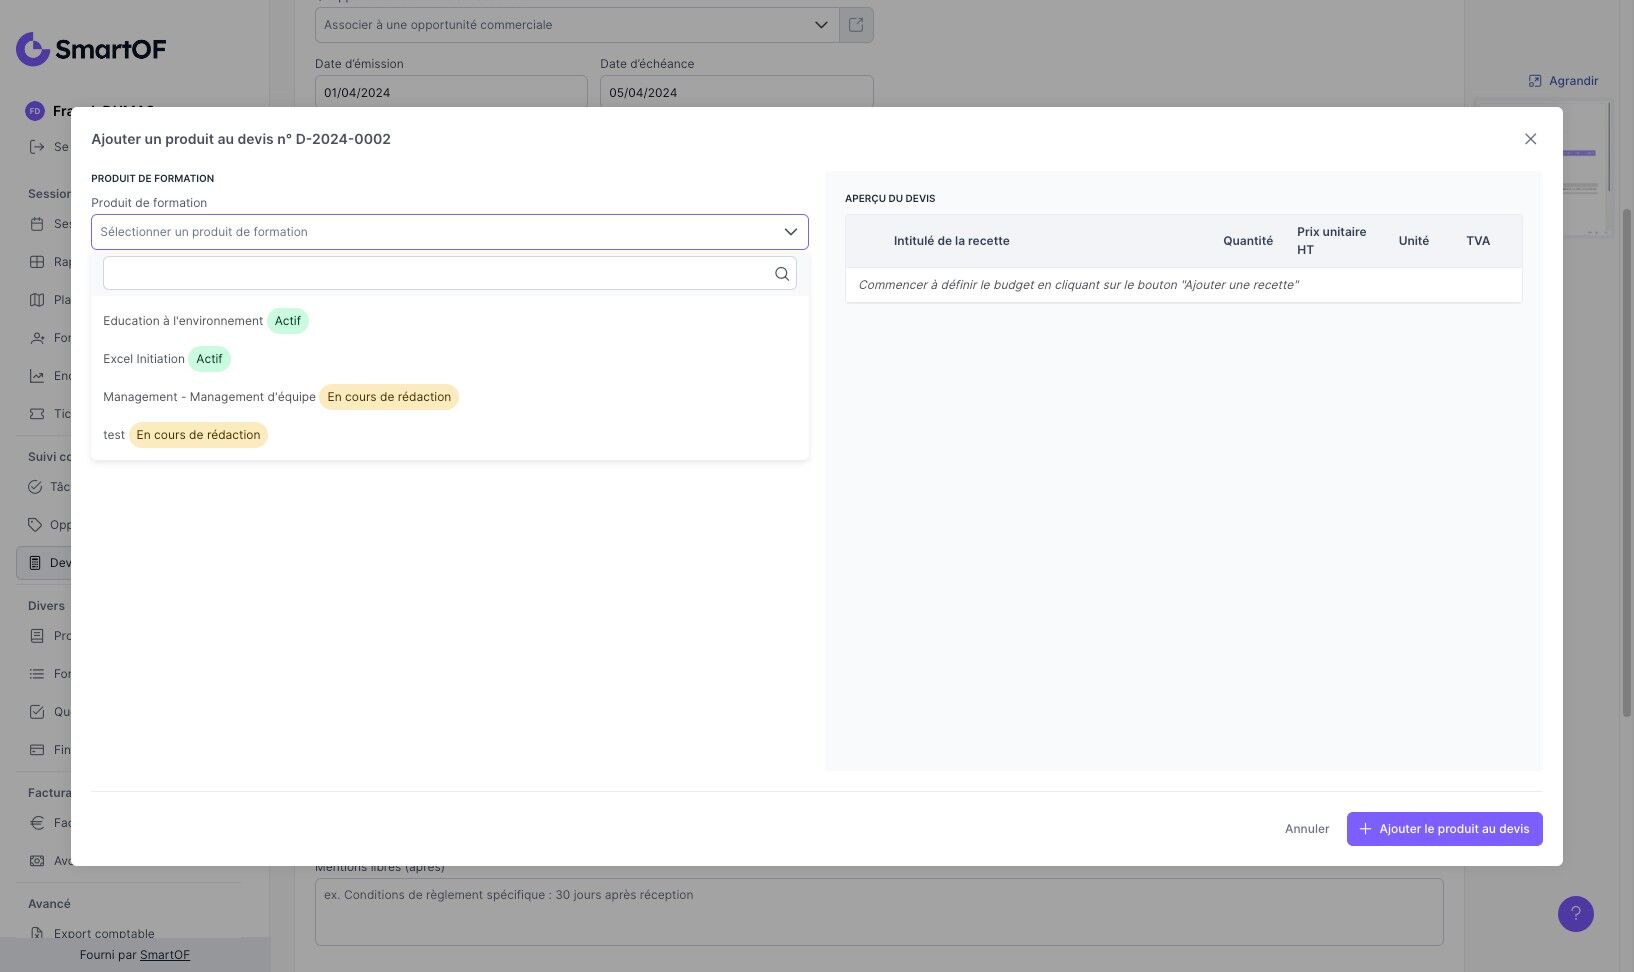The image size is (1634, 972).
Task: Click the SmartOF logo in sidebar
Action: 91,49
